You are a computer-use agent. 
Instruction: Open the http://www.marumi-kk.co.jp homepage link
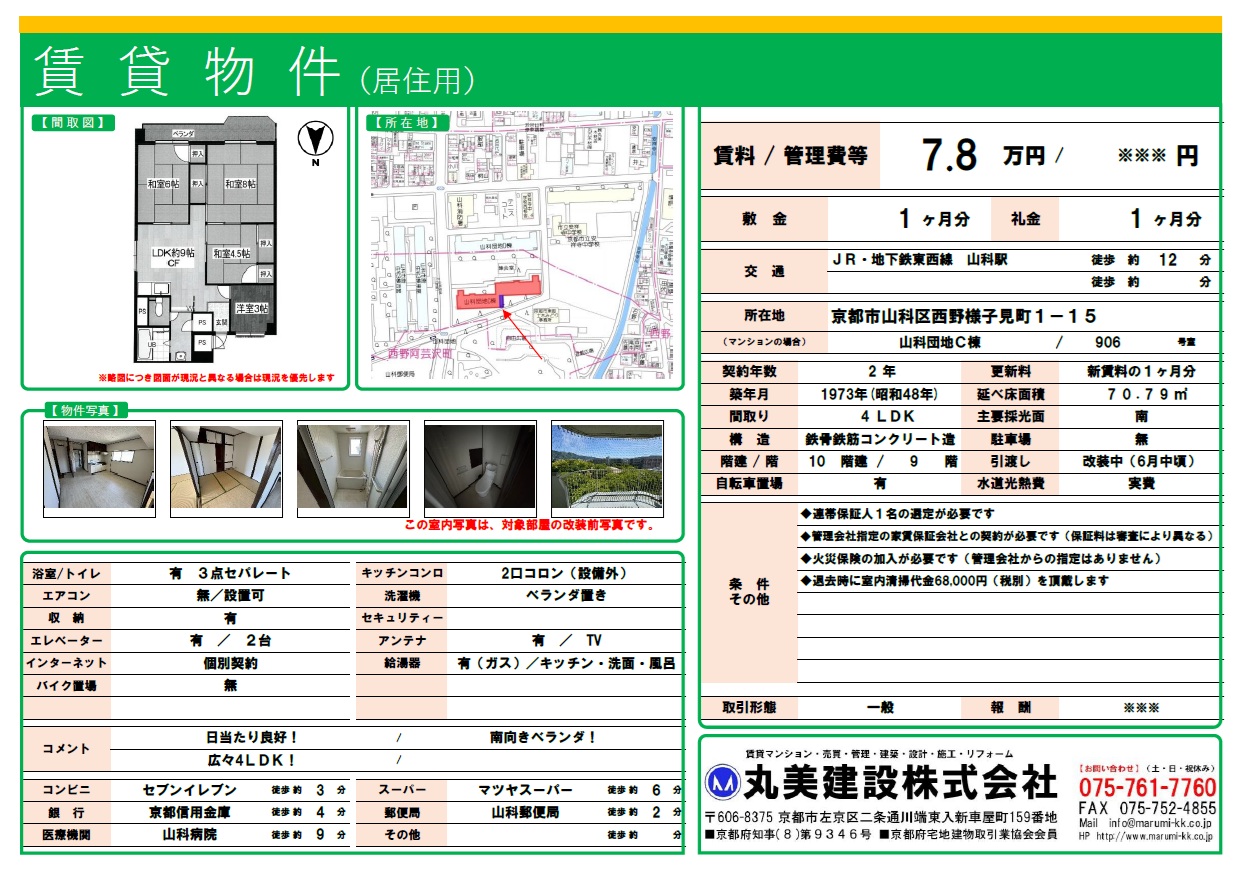[x=1155, y=836]
